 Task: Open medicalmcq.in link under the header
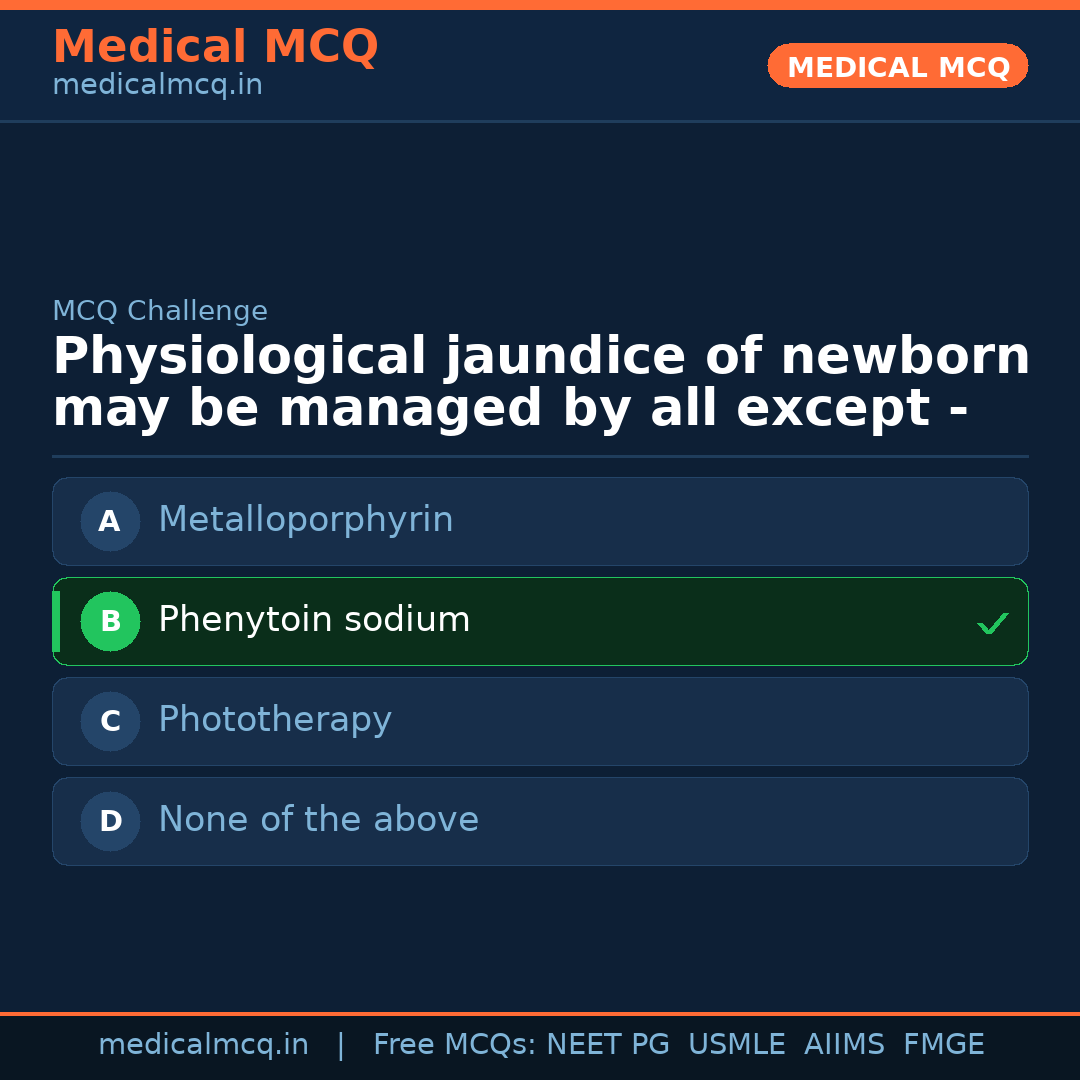pyautogui.click(x=157, y=84)
